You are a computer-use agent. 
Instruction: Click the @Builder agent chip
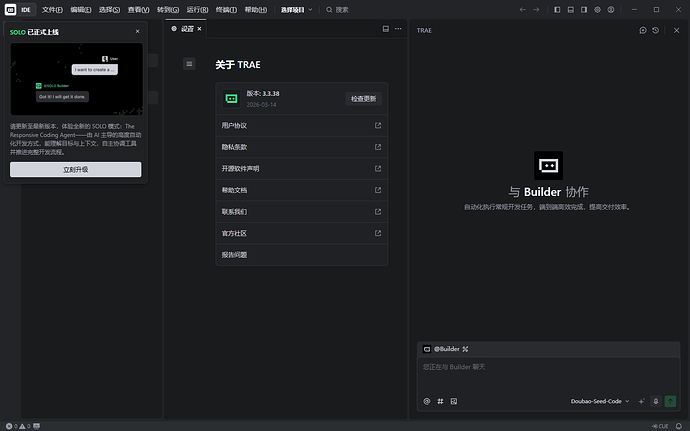click(442, 349)
